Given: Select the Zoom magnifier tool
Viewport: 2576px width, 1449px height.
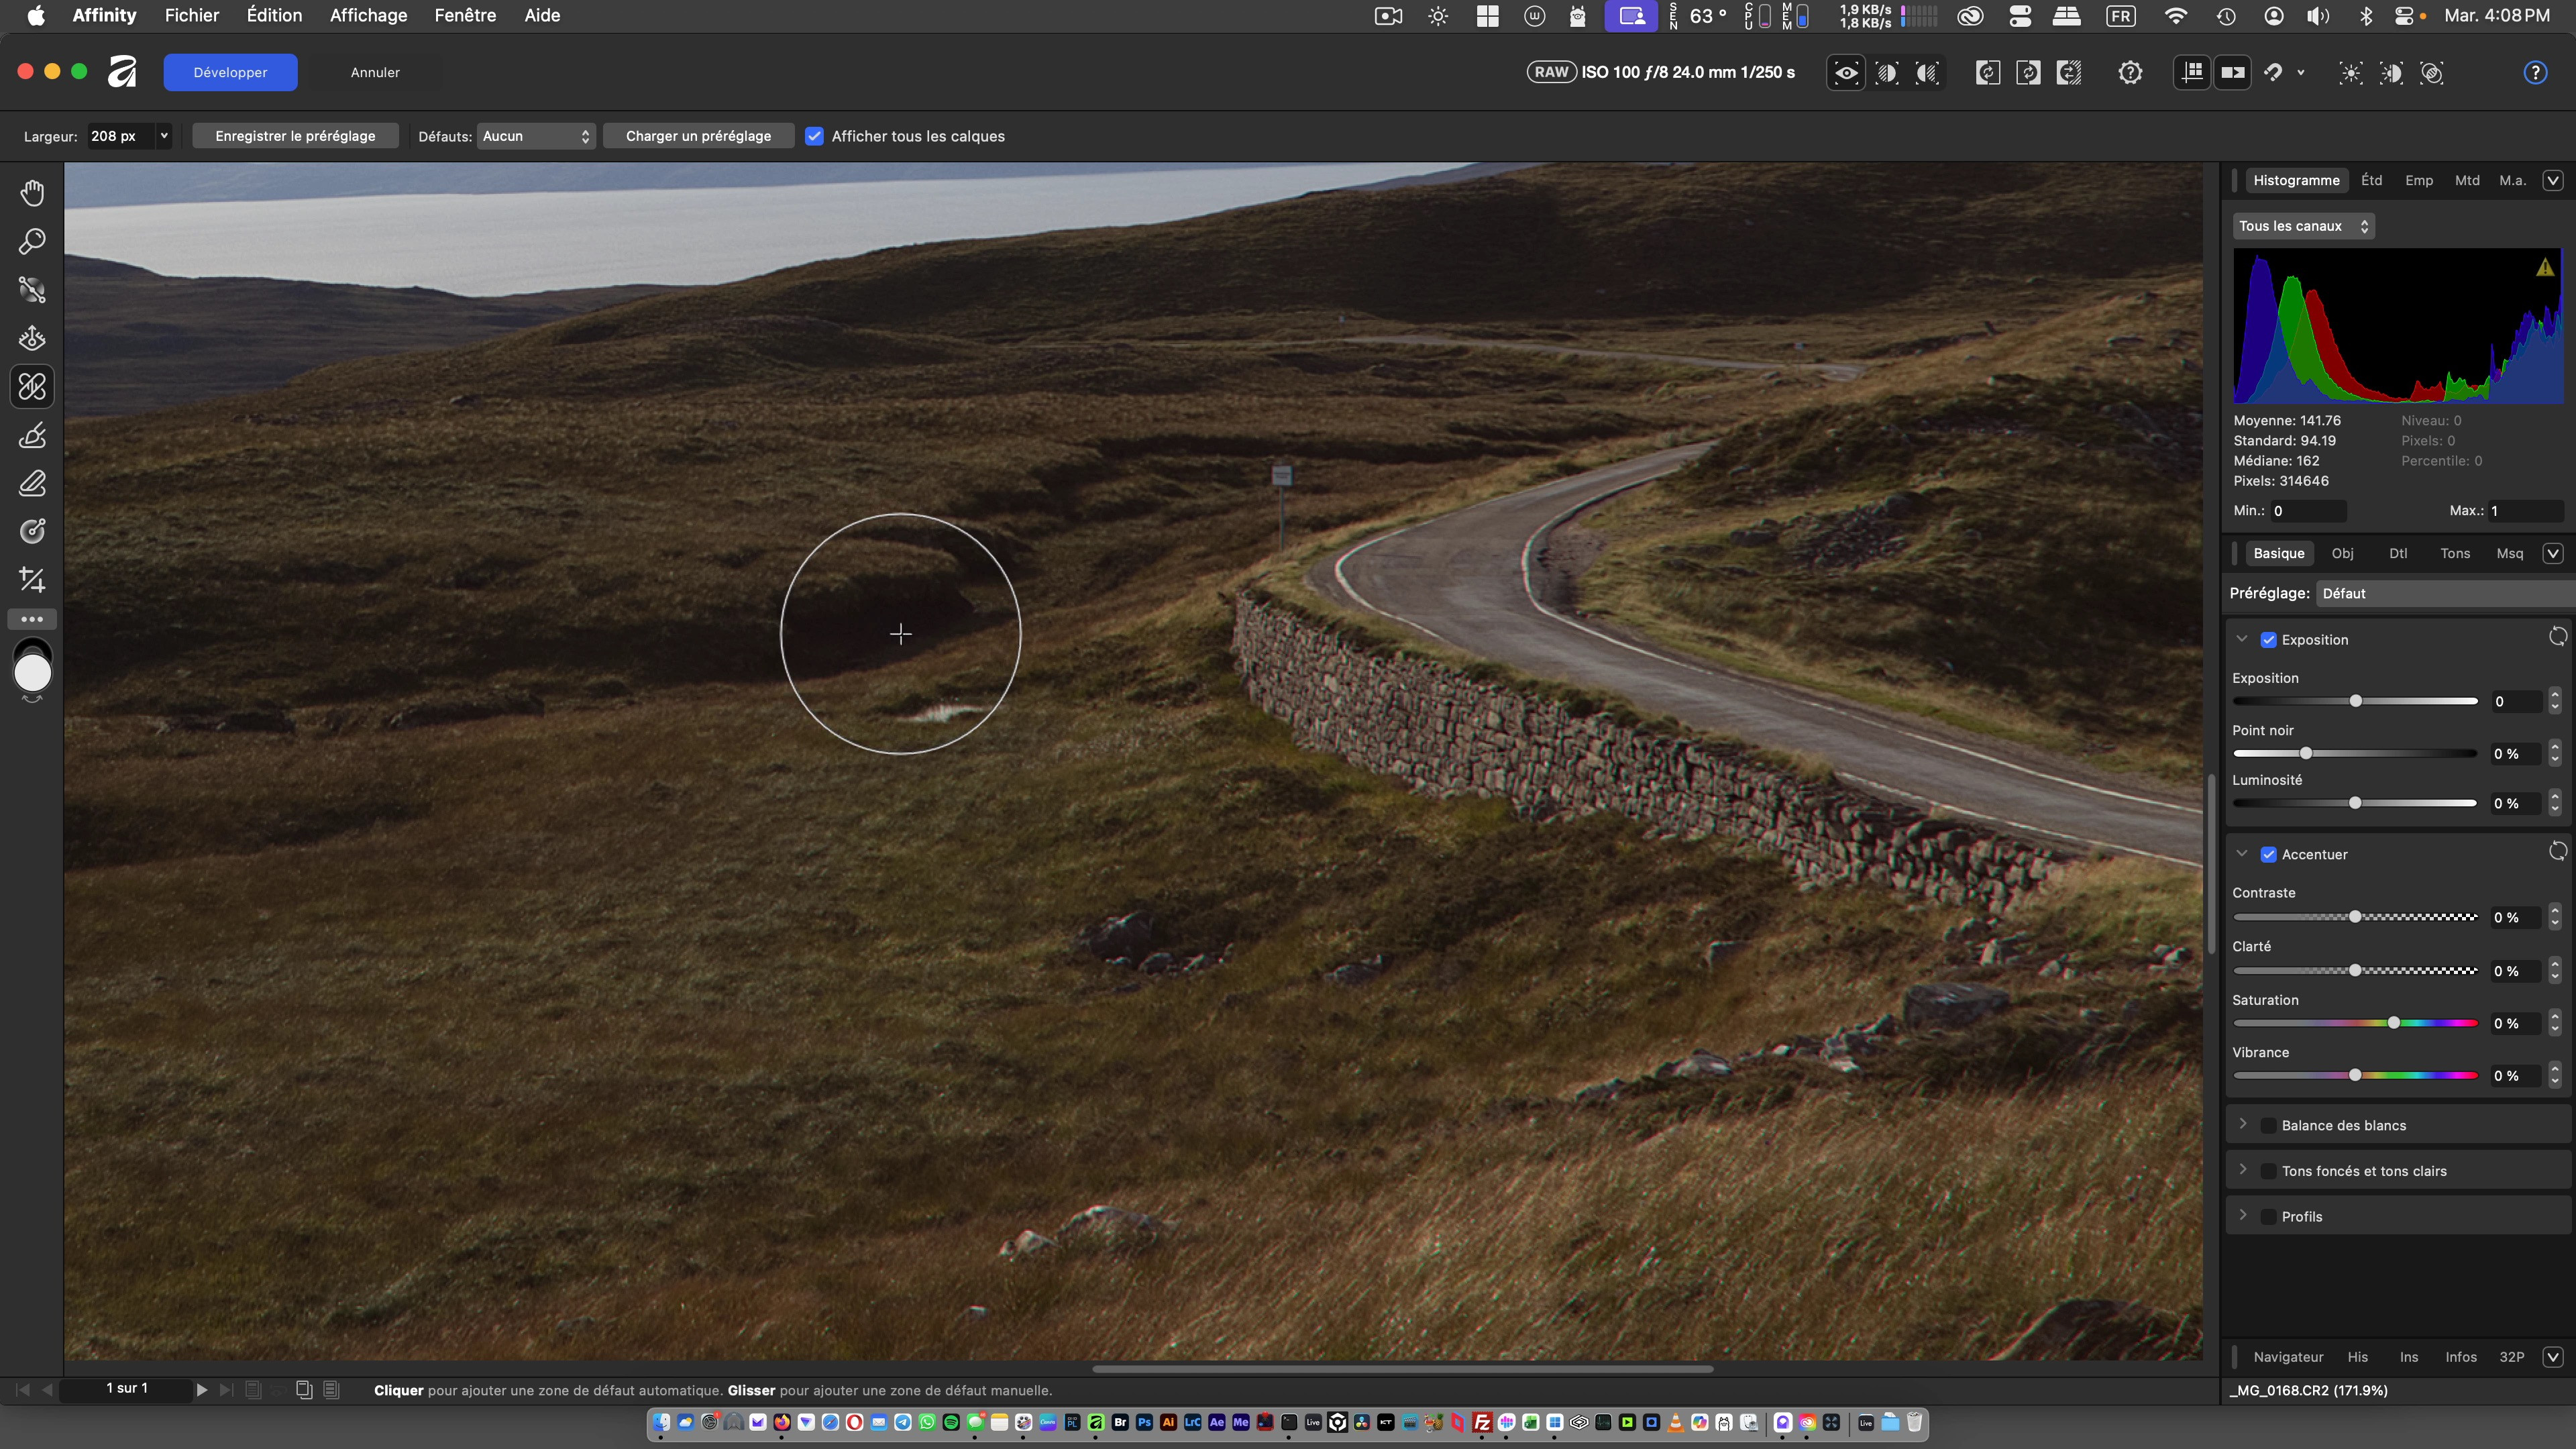Looking at the screenshot, I should pos(32,241).
